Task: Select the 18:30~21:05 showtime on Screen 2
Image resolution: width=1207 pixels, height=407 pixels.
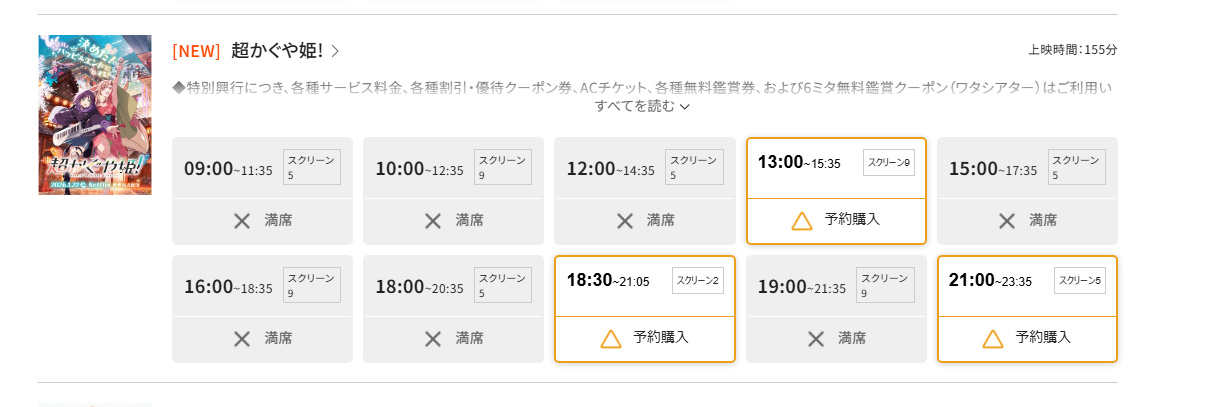Action: (608, 281)
